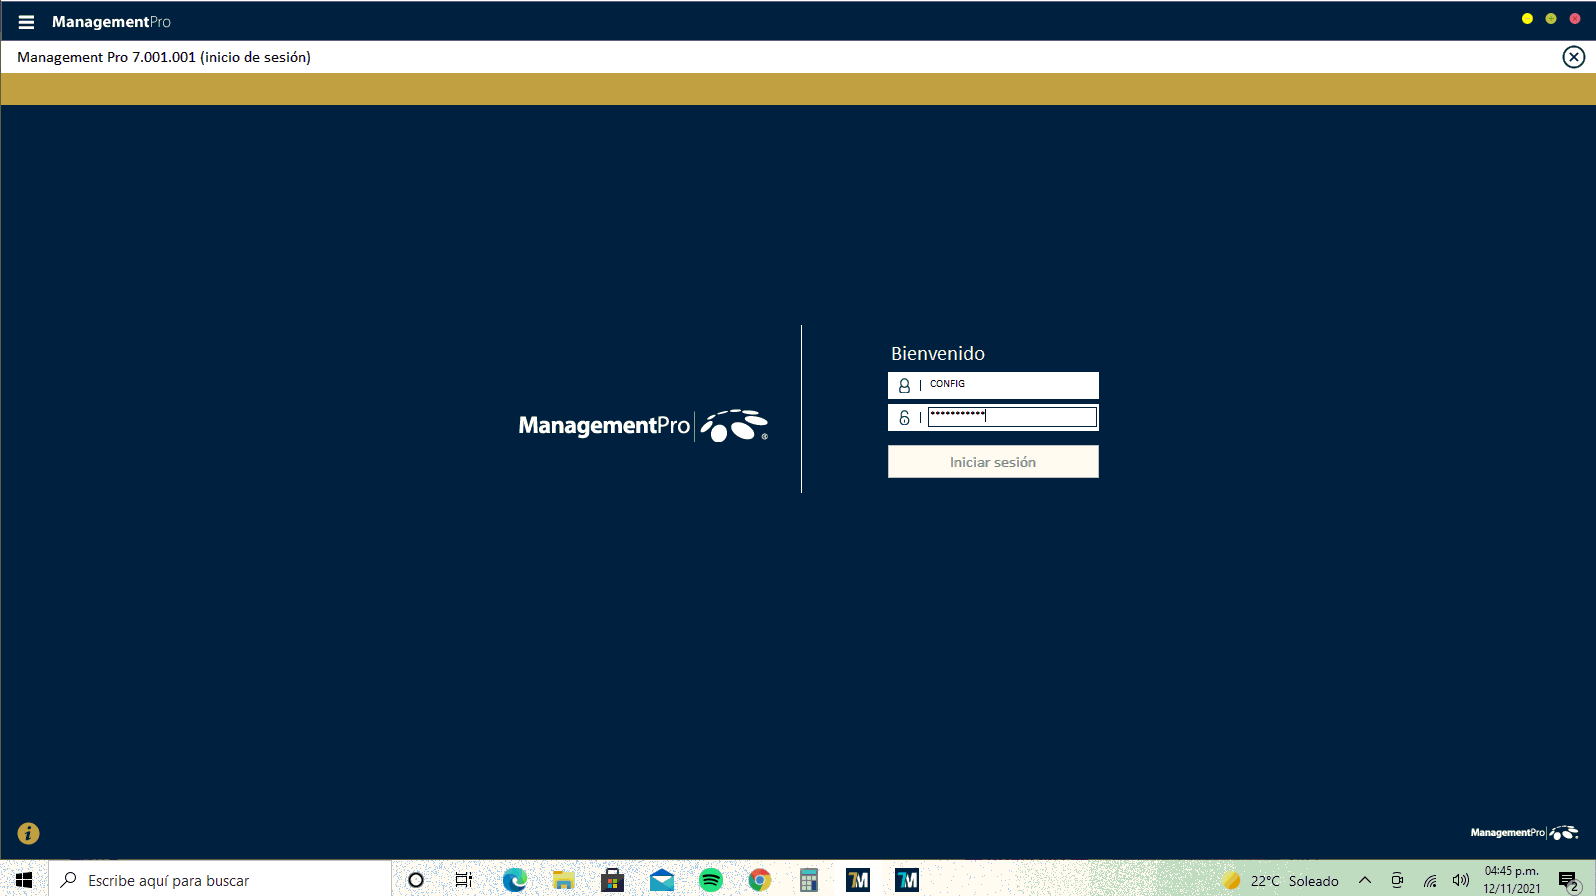
Task: Open the hamburger menu beside ManagementPro title
Action: tap(26, 22)
